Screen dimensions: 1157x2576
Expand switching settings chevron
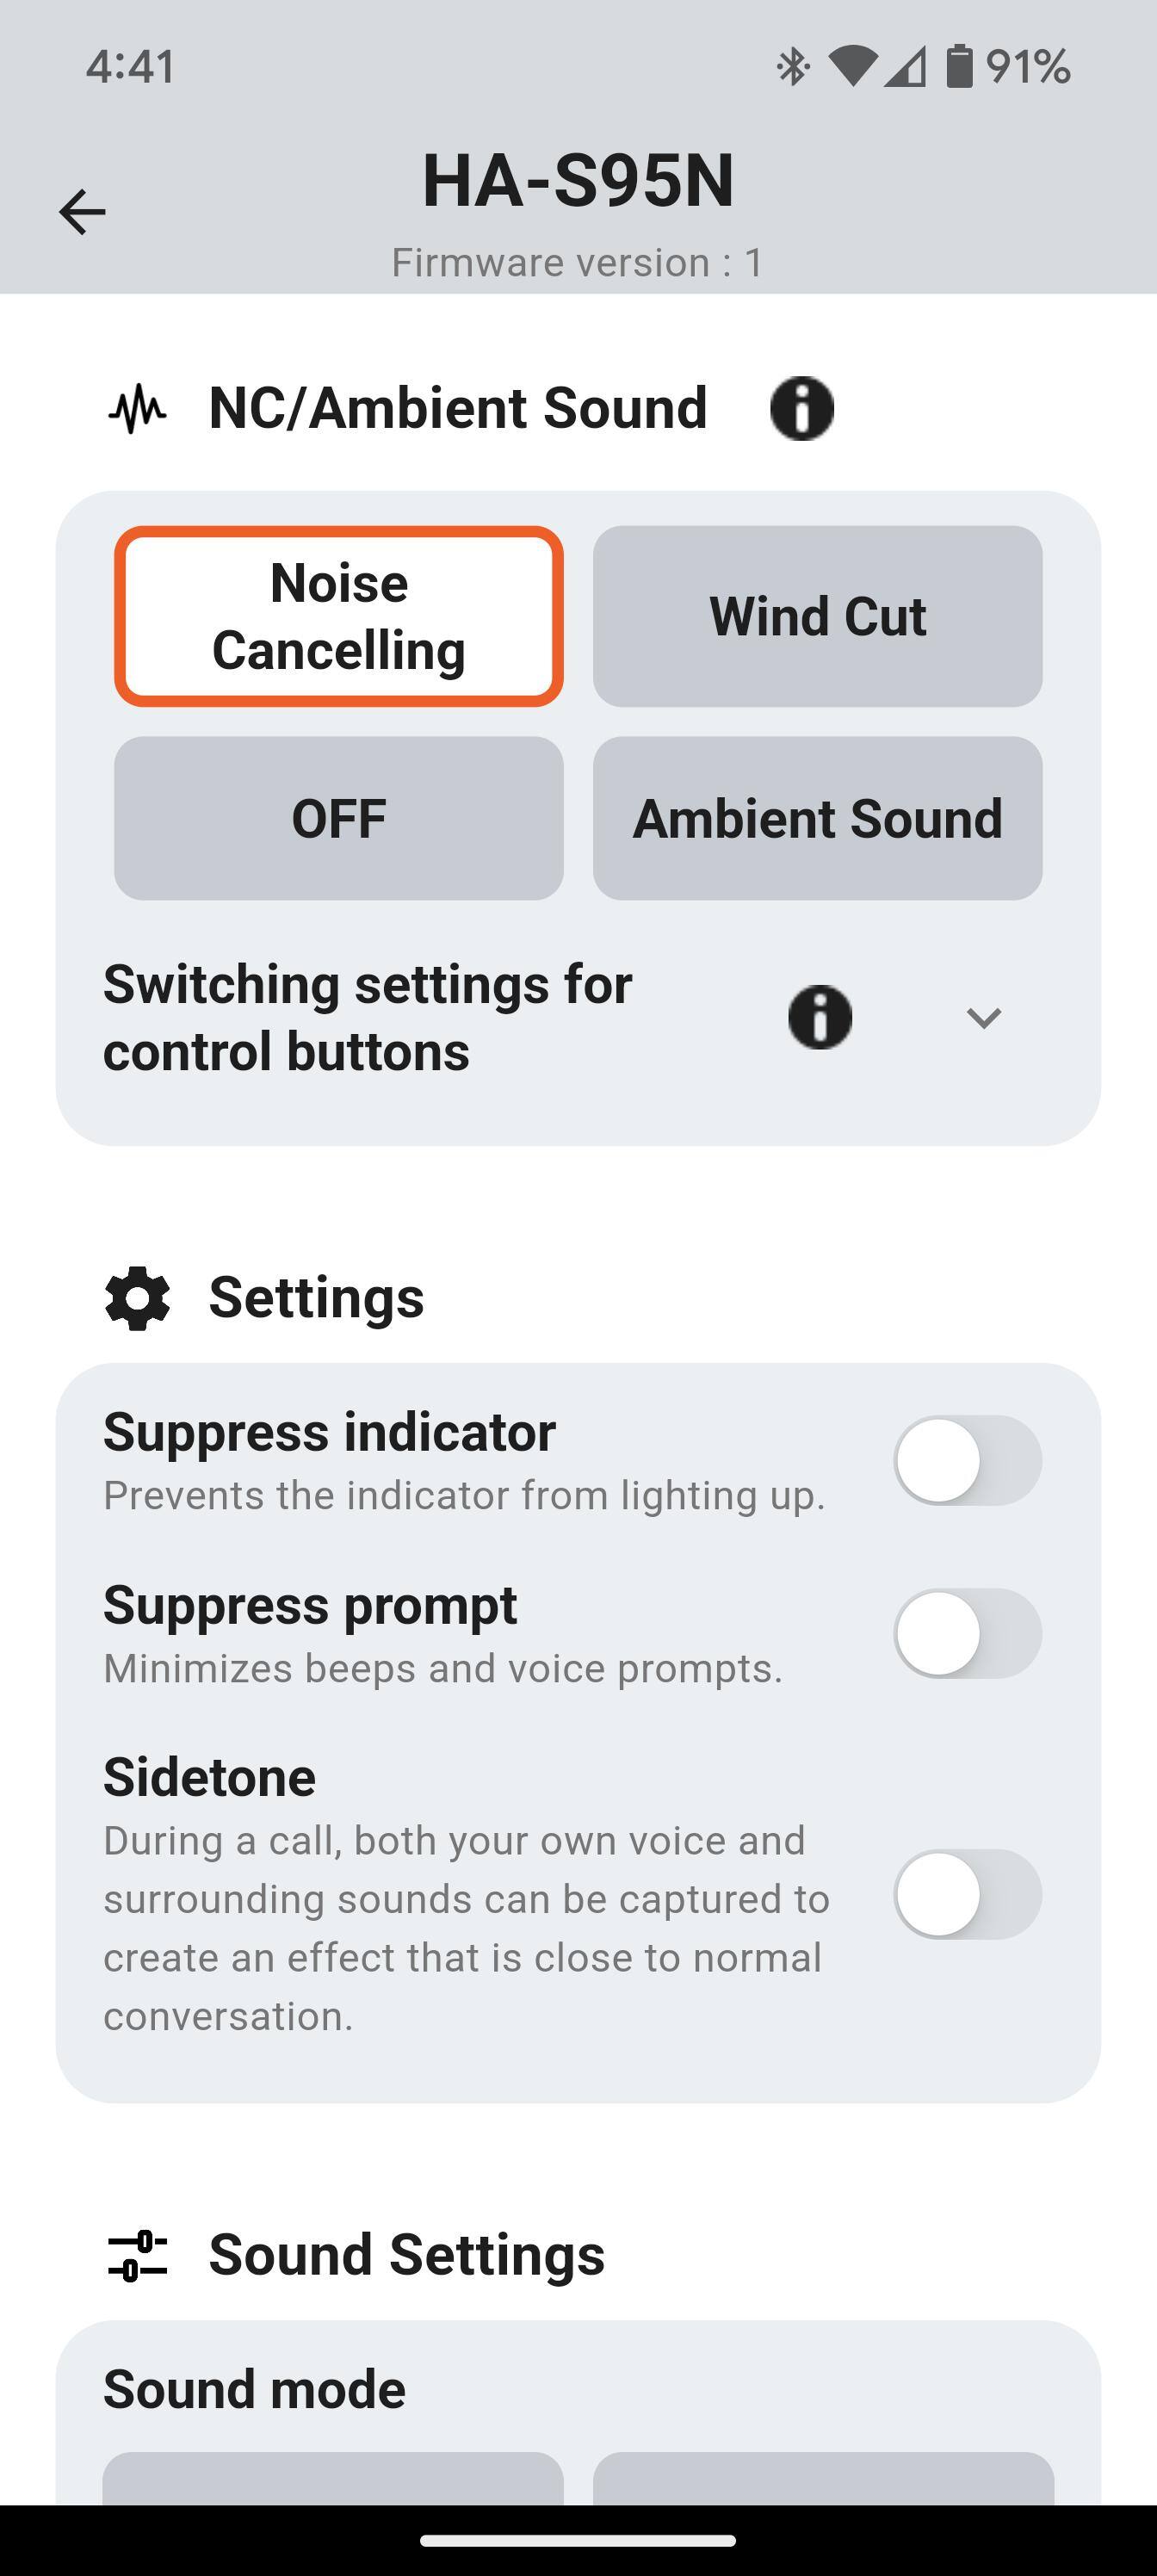coord(983,1018)
